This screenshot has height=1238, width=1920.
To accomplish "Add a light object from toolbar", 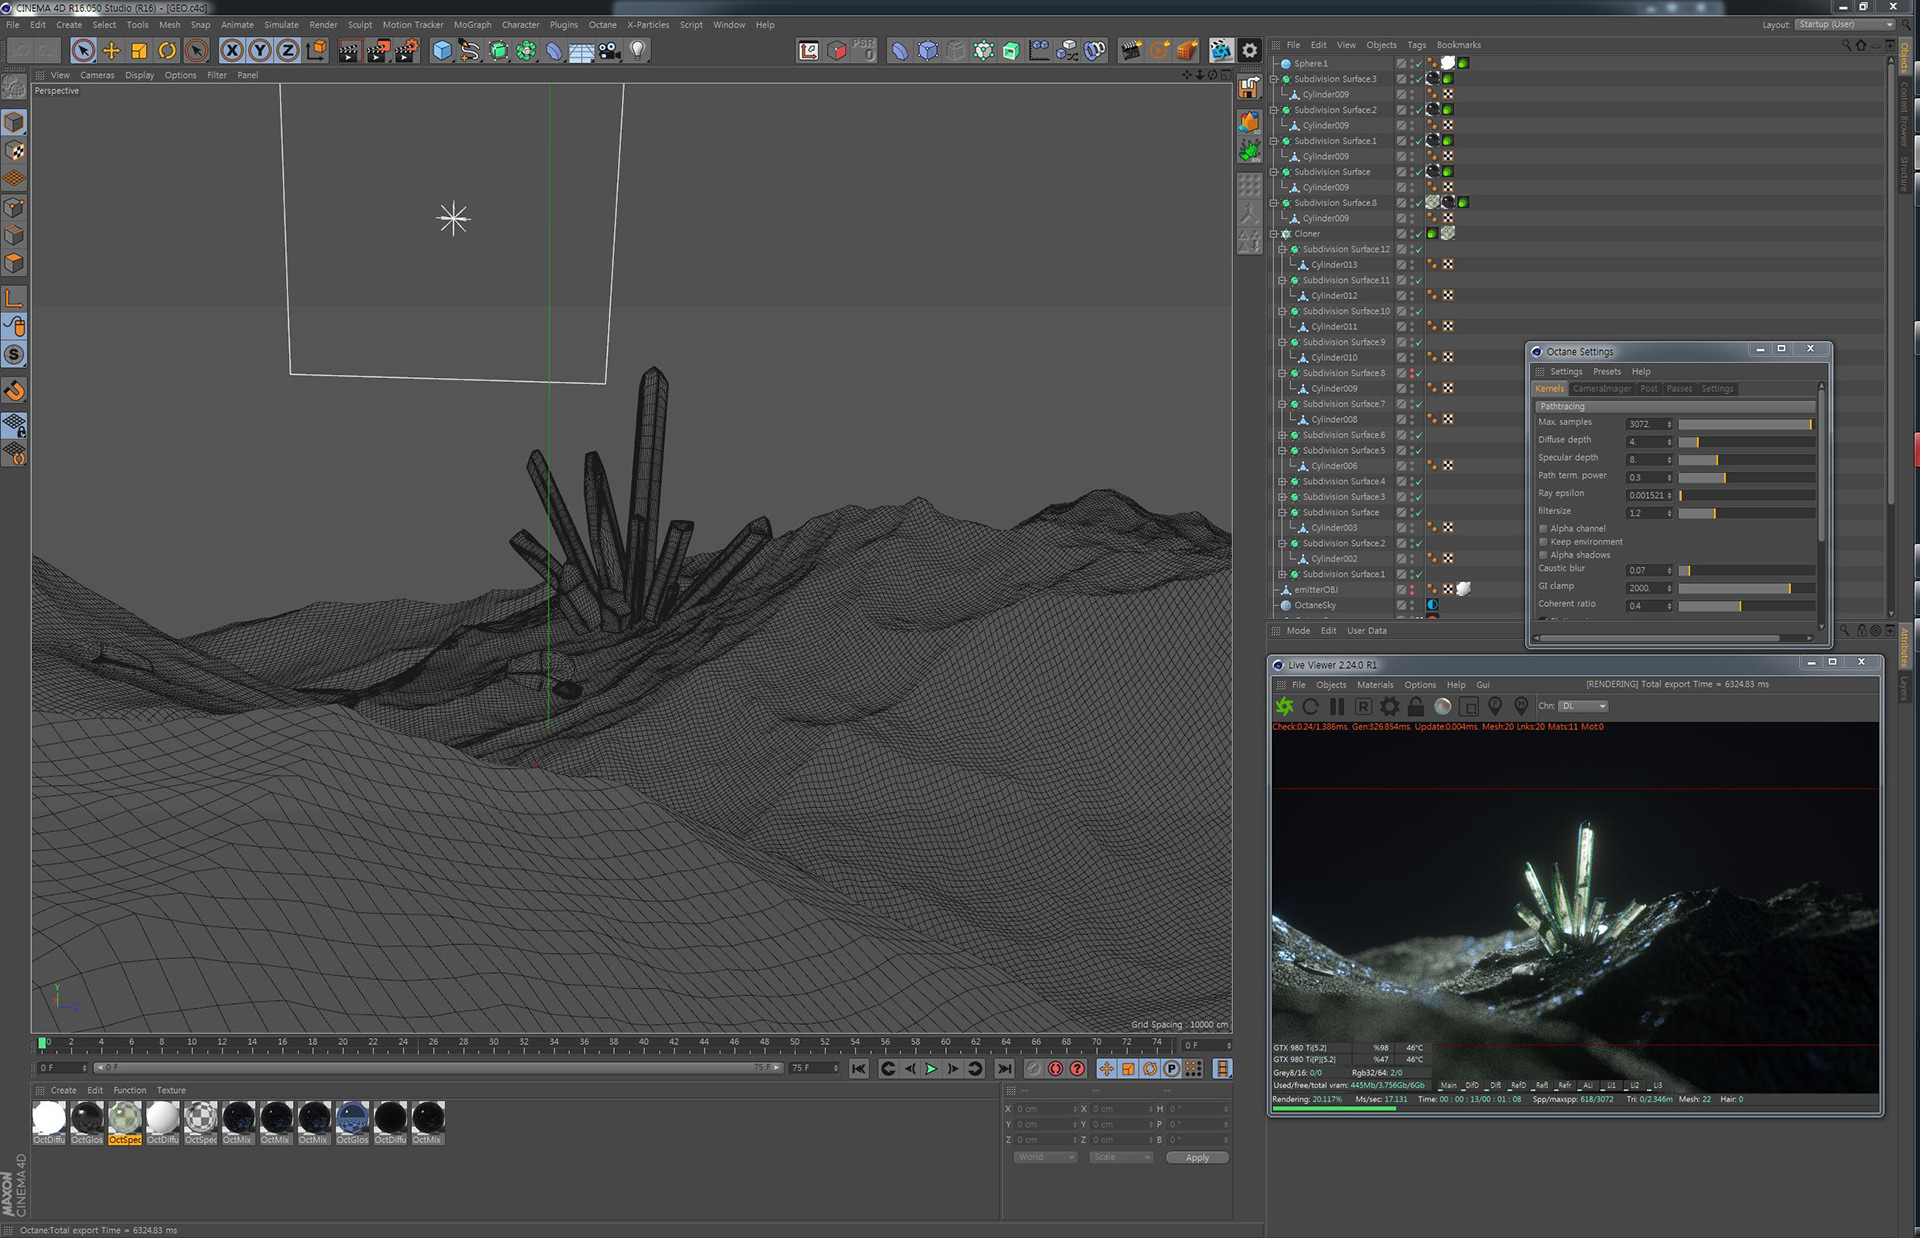I will coord(638,50).
